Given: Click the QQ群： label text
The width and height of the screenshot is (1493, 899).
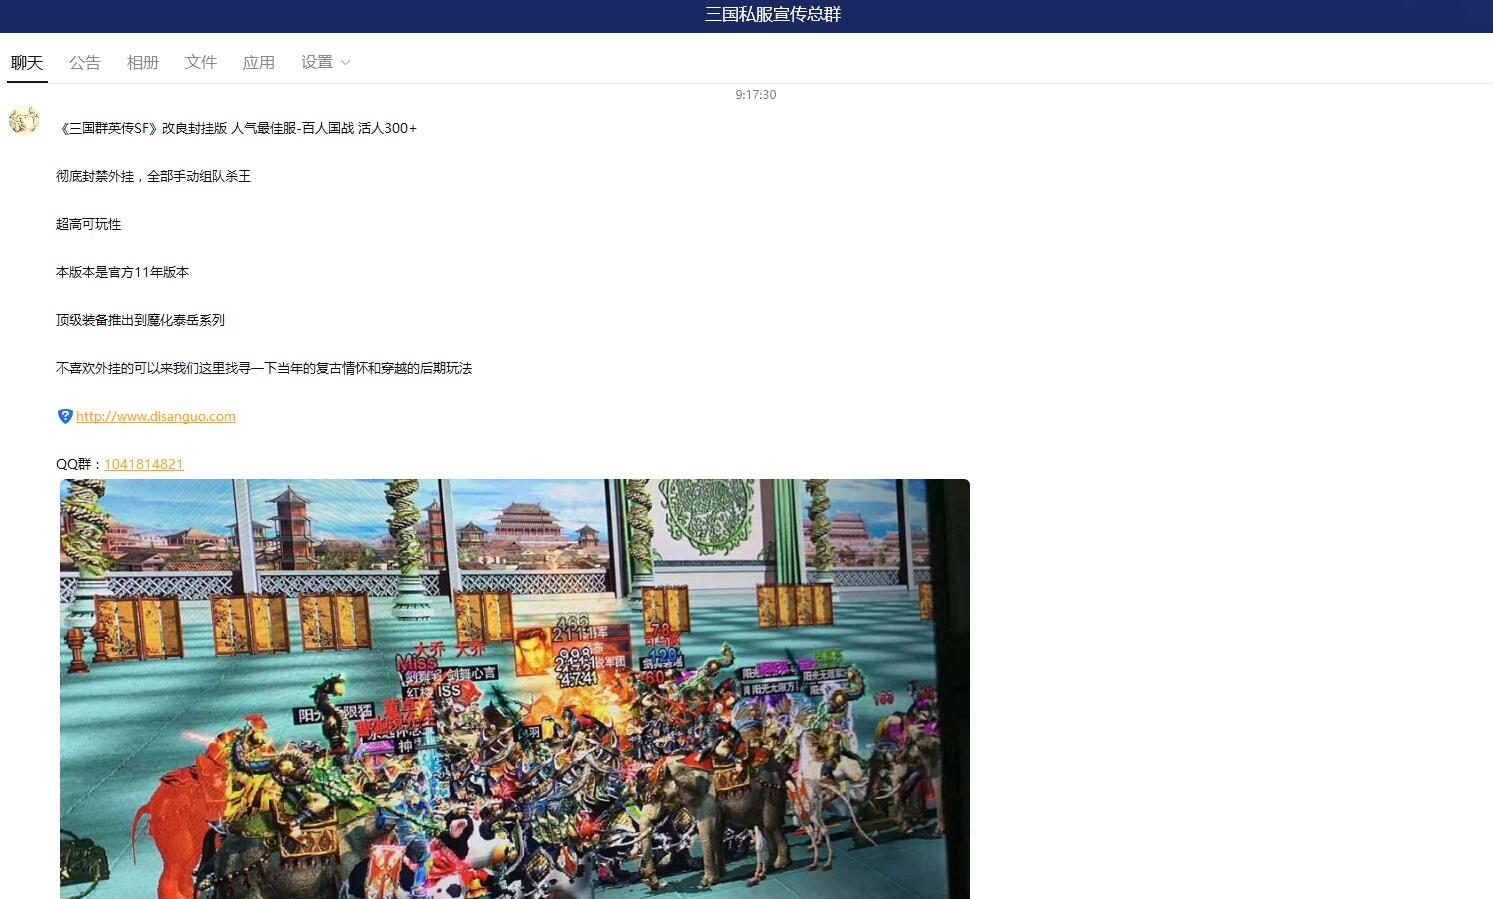Looking at the screenshot, I should pos(79,464).
